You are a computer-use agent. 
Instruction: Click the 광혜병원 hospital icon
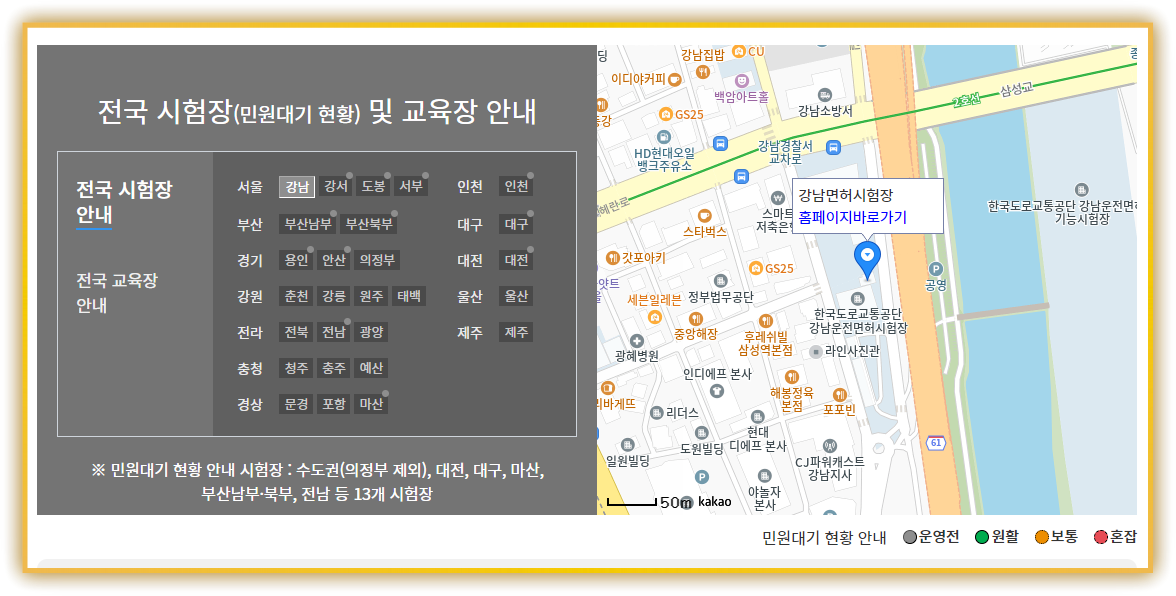click(637, 342)
